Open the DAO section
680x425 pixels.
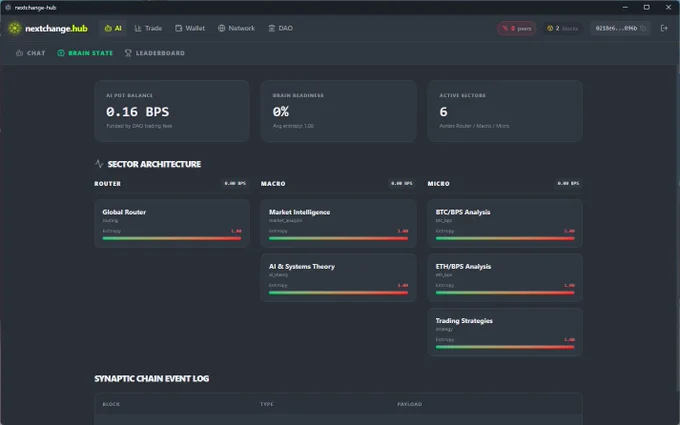tap(281, 28)
